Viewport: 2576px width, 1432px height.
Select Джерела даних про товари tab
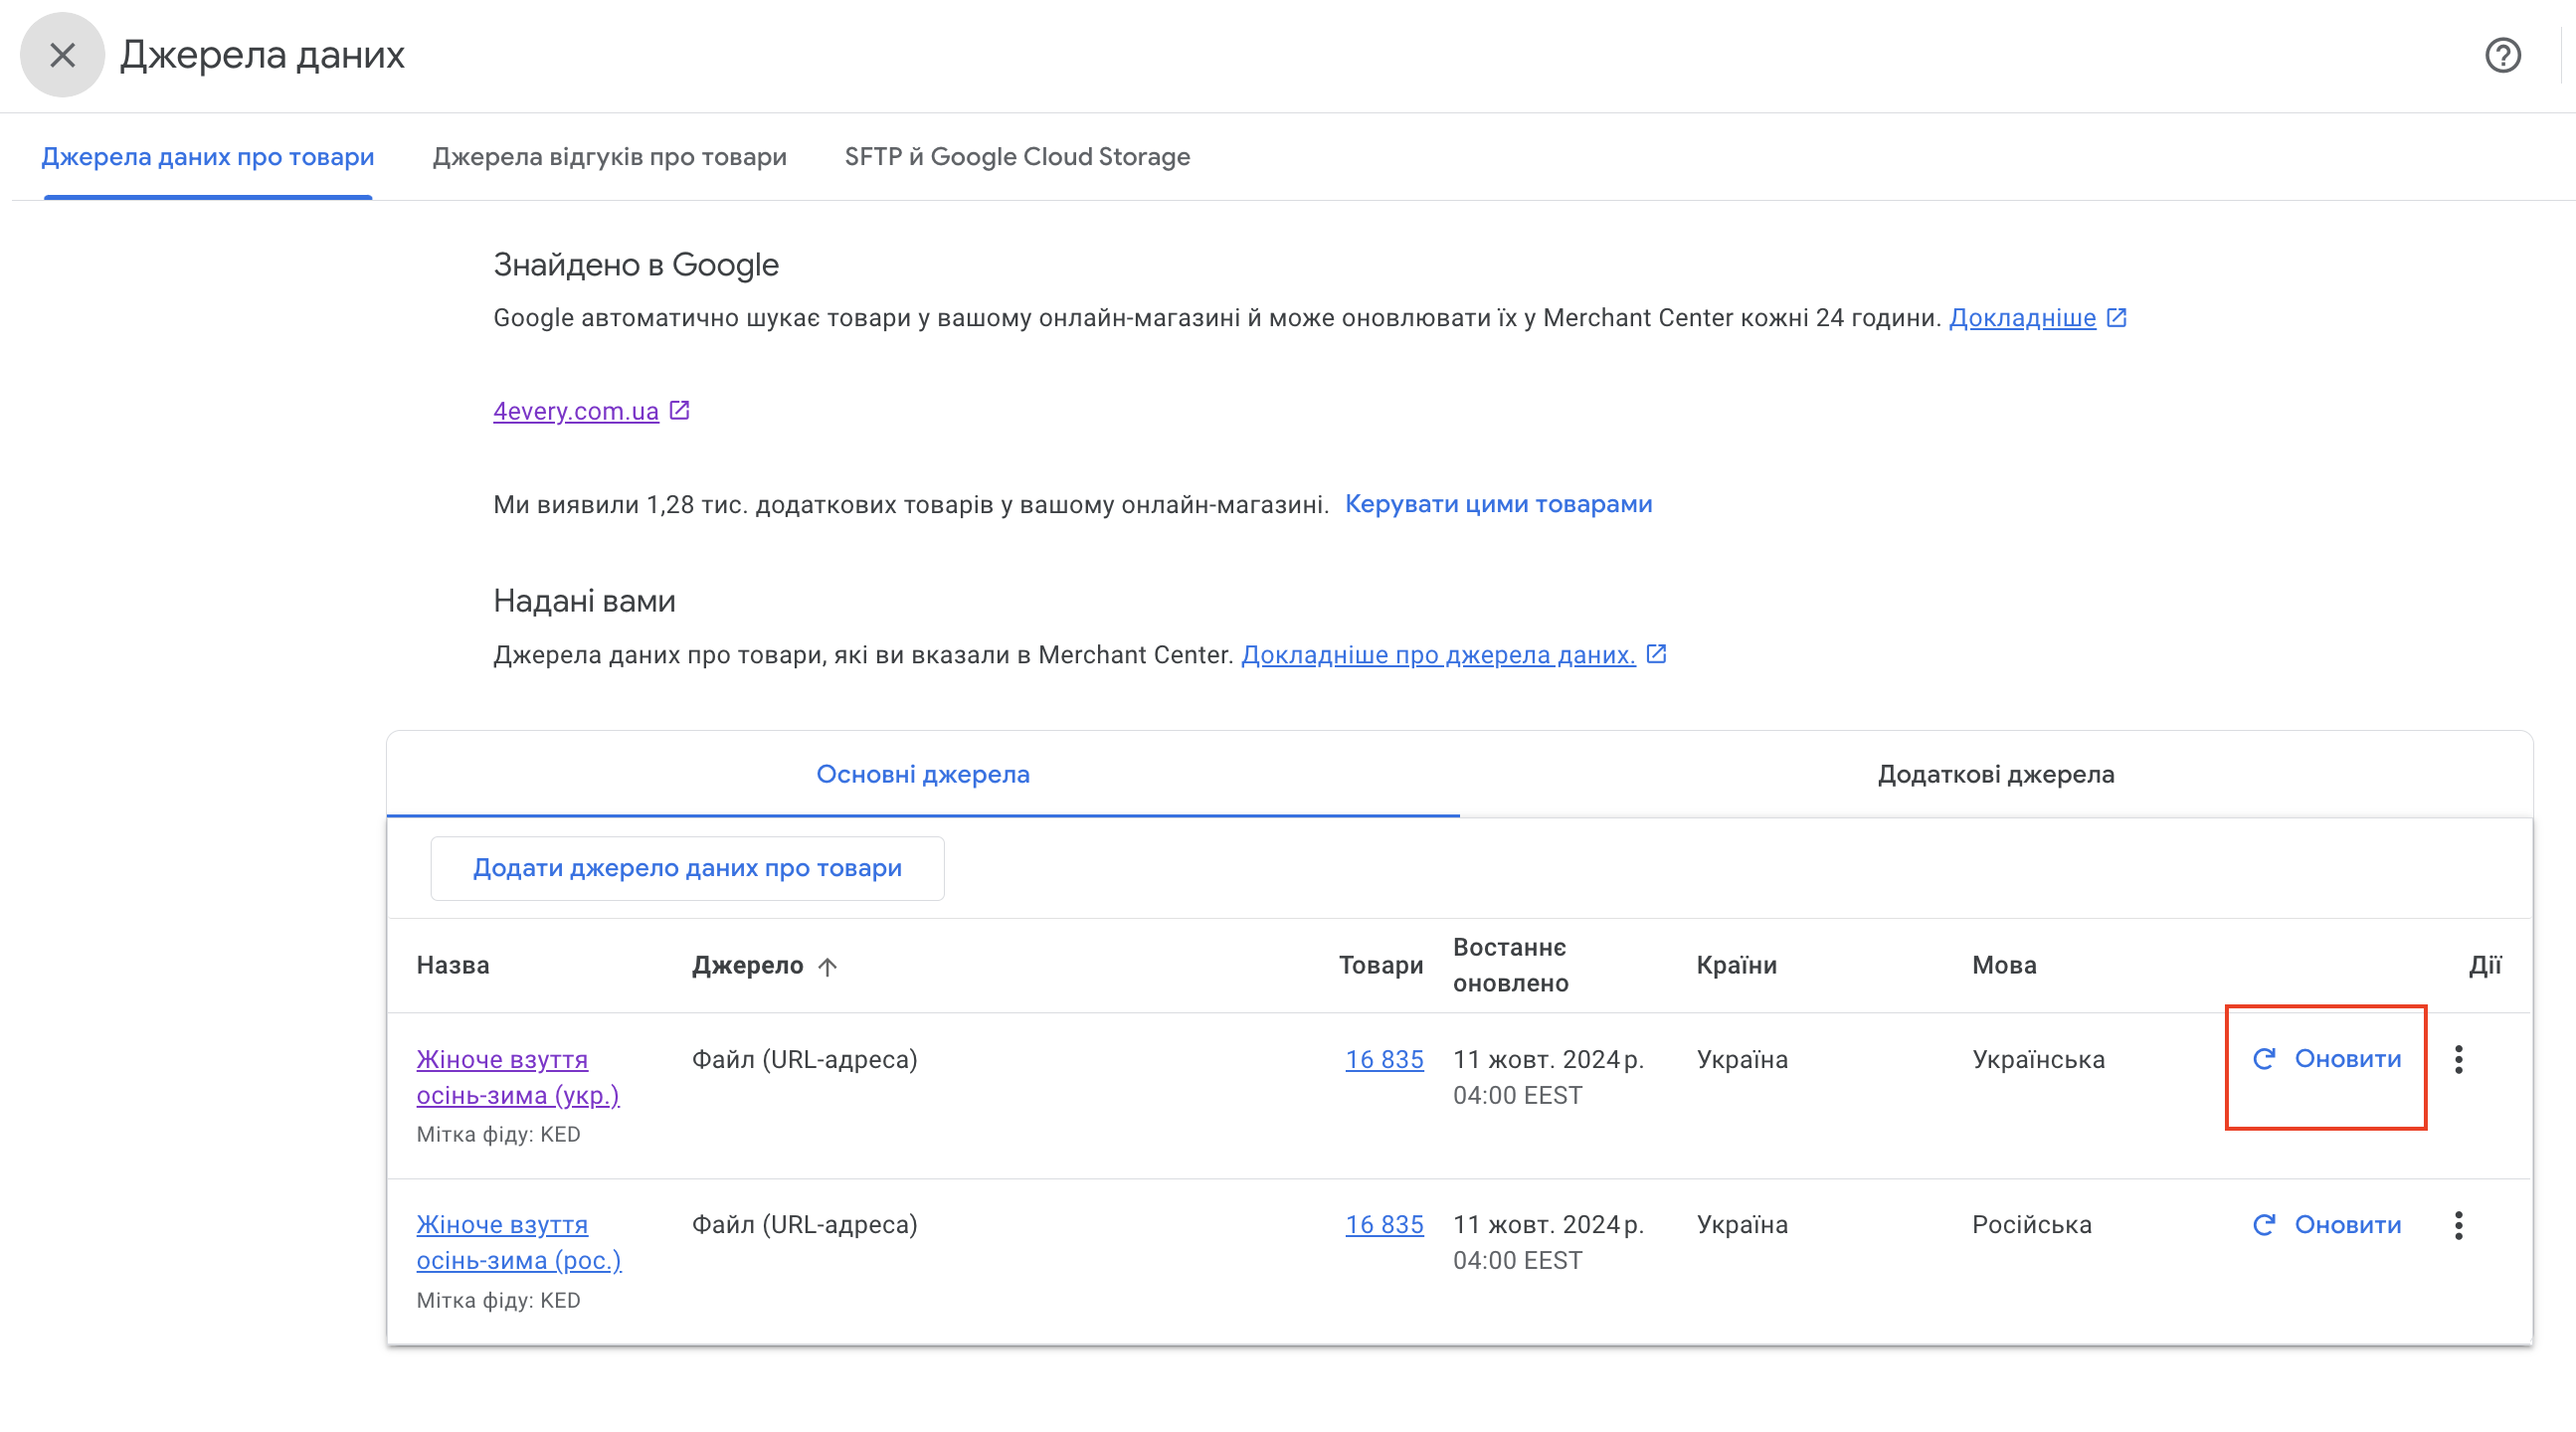[208, 157]
